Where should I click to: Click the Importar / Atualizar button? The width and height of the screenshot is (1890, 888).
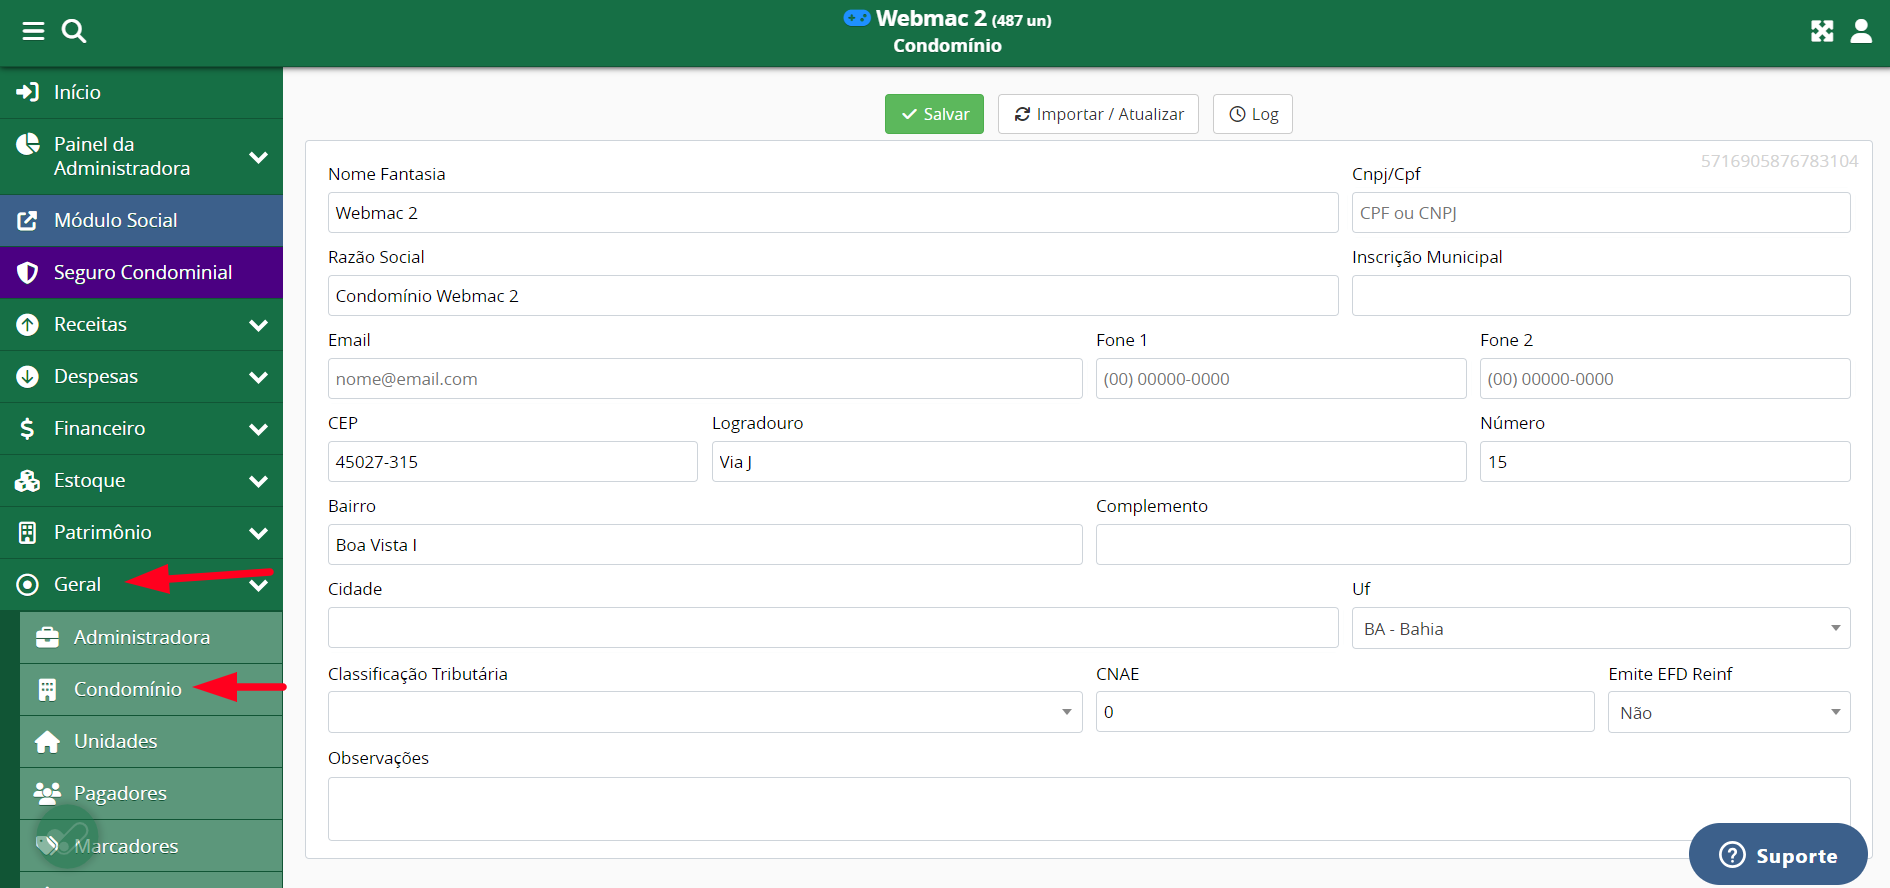1098,114
